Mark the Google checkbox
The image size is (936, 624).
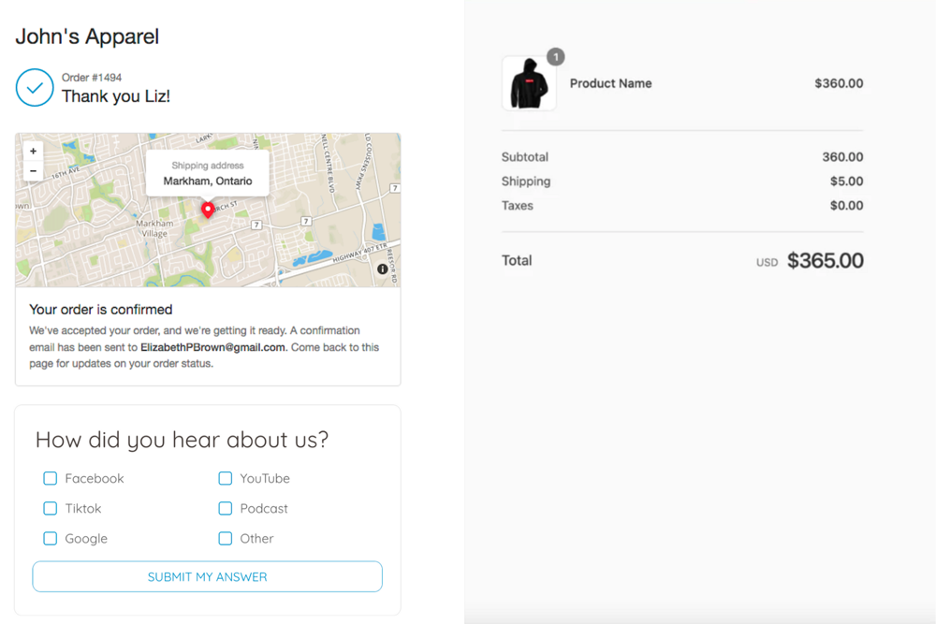tap(50, 538)
